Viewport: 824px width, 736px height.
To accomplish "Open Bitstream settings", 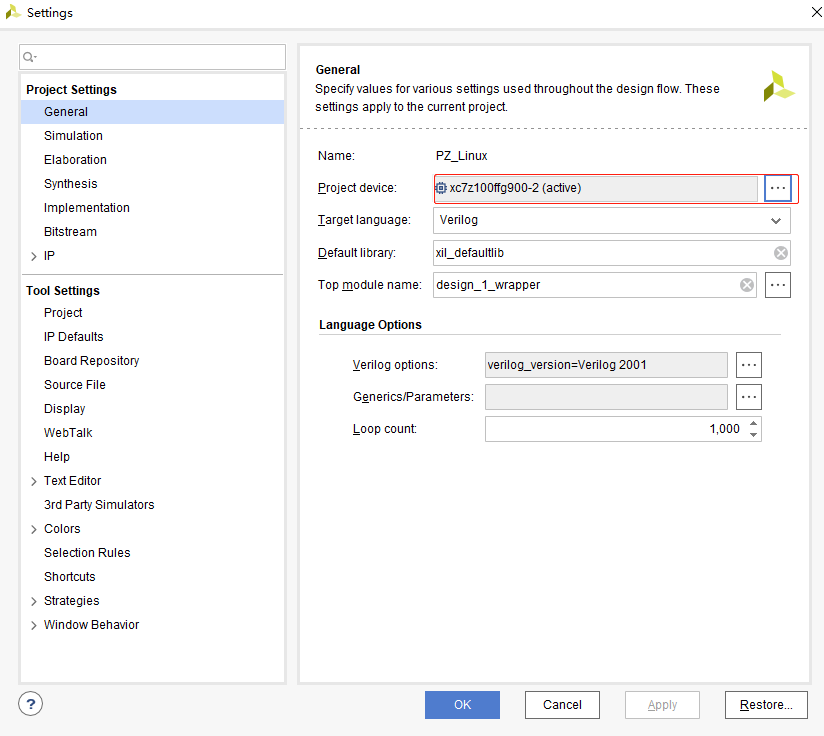I will (70, 232).
